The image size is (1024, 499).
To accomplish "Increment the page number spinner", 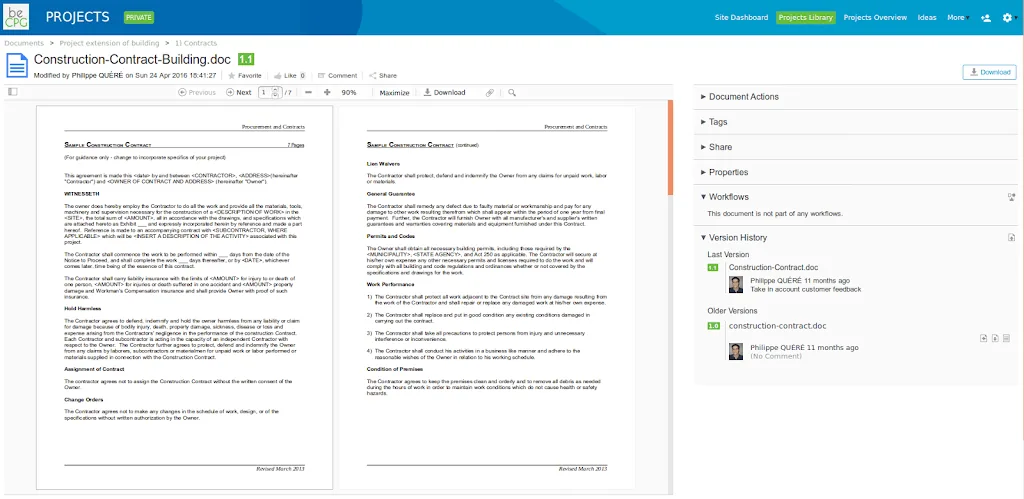I will [276, 90].
